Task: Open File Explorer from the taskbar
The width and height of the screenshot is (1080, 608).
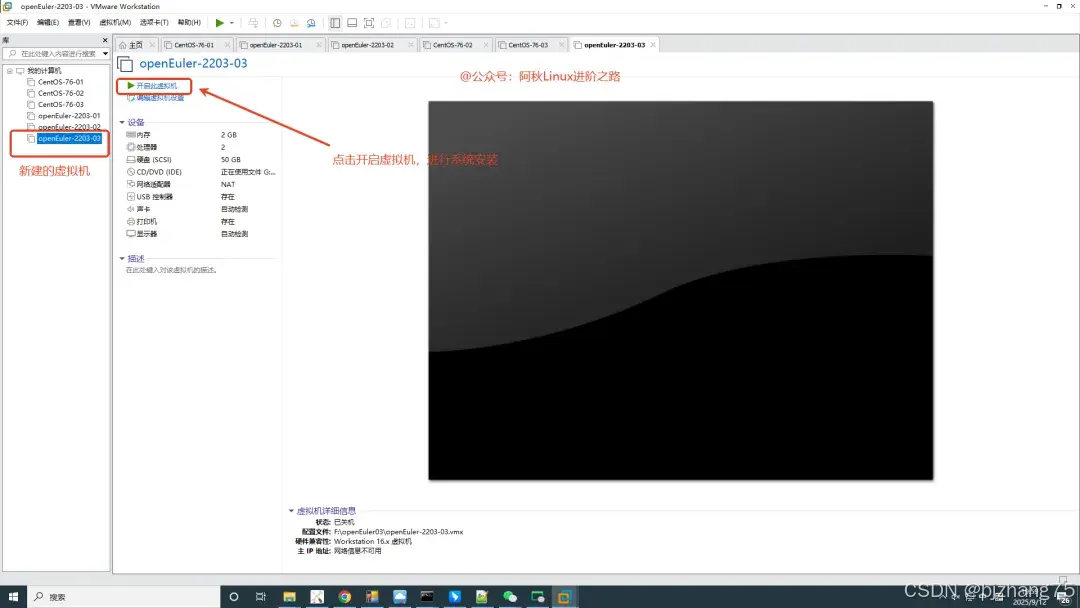Action: tap(289, 597)
